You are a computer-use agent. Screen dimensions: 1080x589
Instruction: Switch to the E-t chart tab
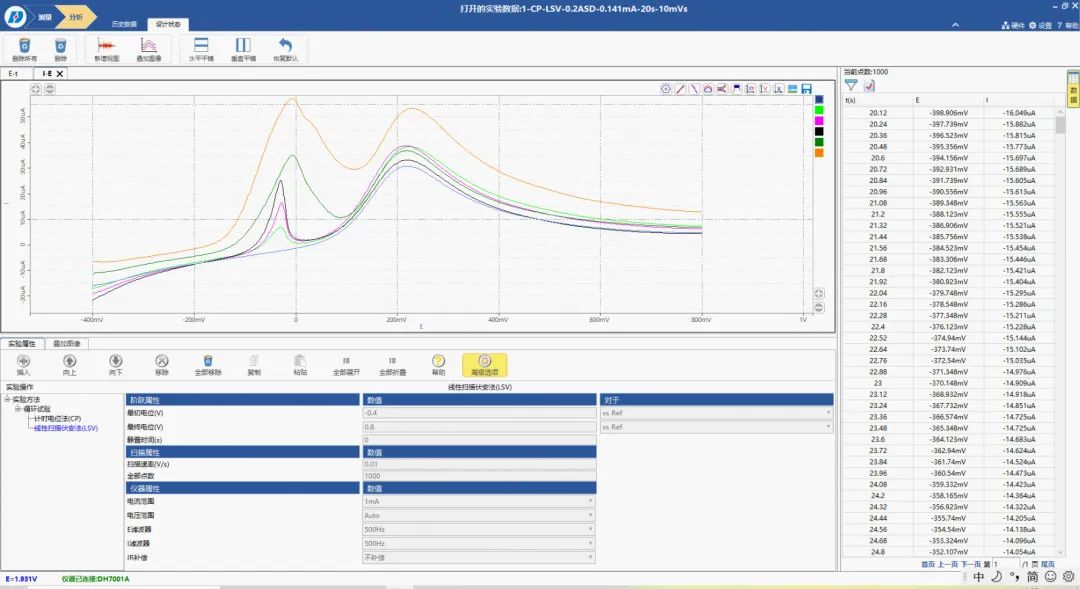pos(14,73)
